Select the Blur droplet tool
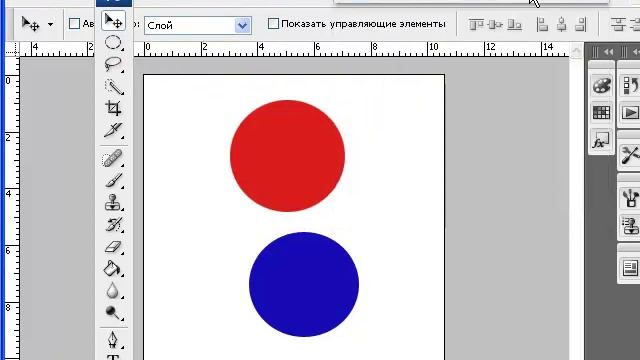The image size is (640, 360). (x=113, y=291)
